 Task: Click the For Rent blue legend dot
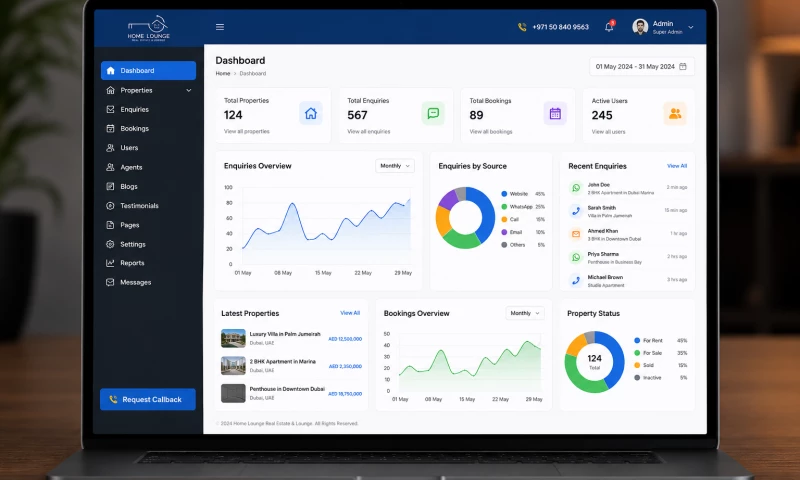pyautogui.click(x=637, y=340)
